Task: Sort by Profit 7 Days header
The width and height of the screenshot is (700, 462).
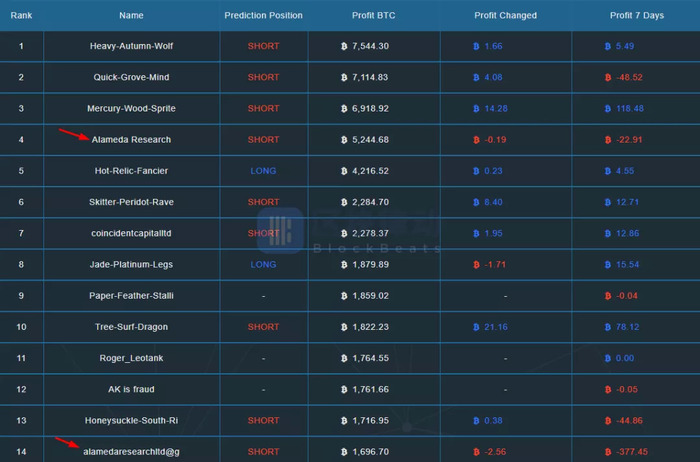Action: 637,15
